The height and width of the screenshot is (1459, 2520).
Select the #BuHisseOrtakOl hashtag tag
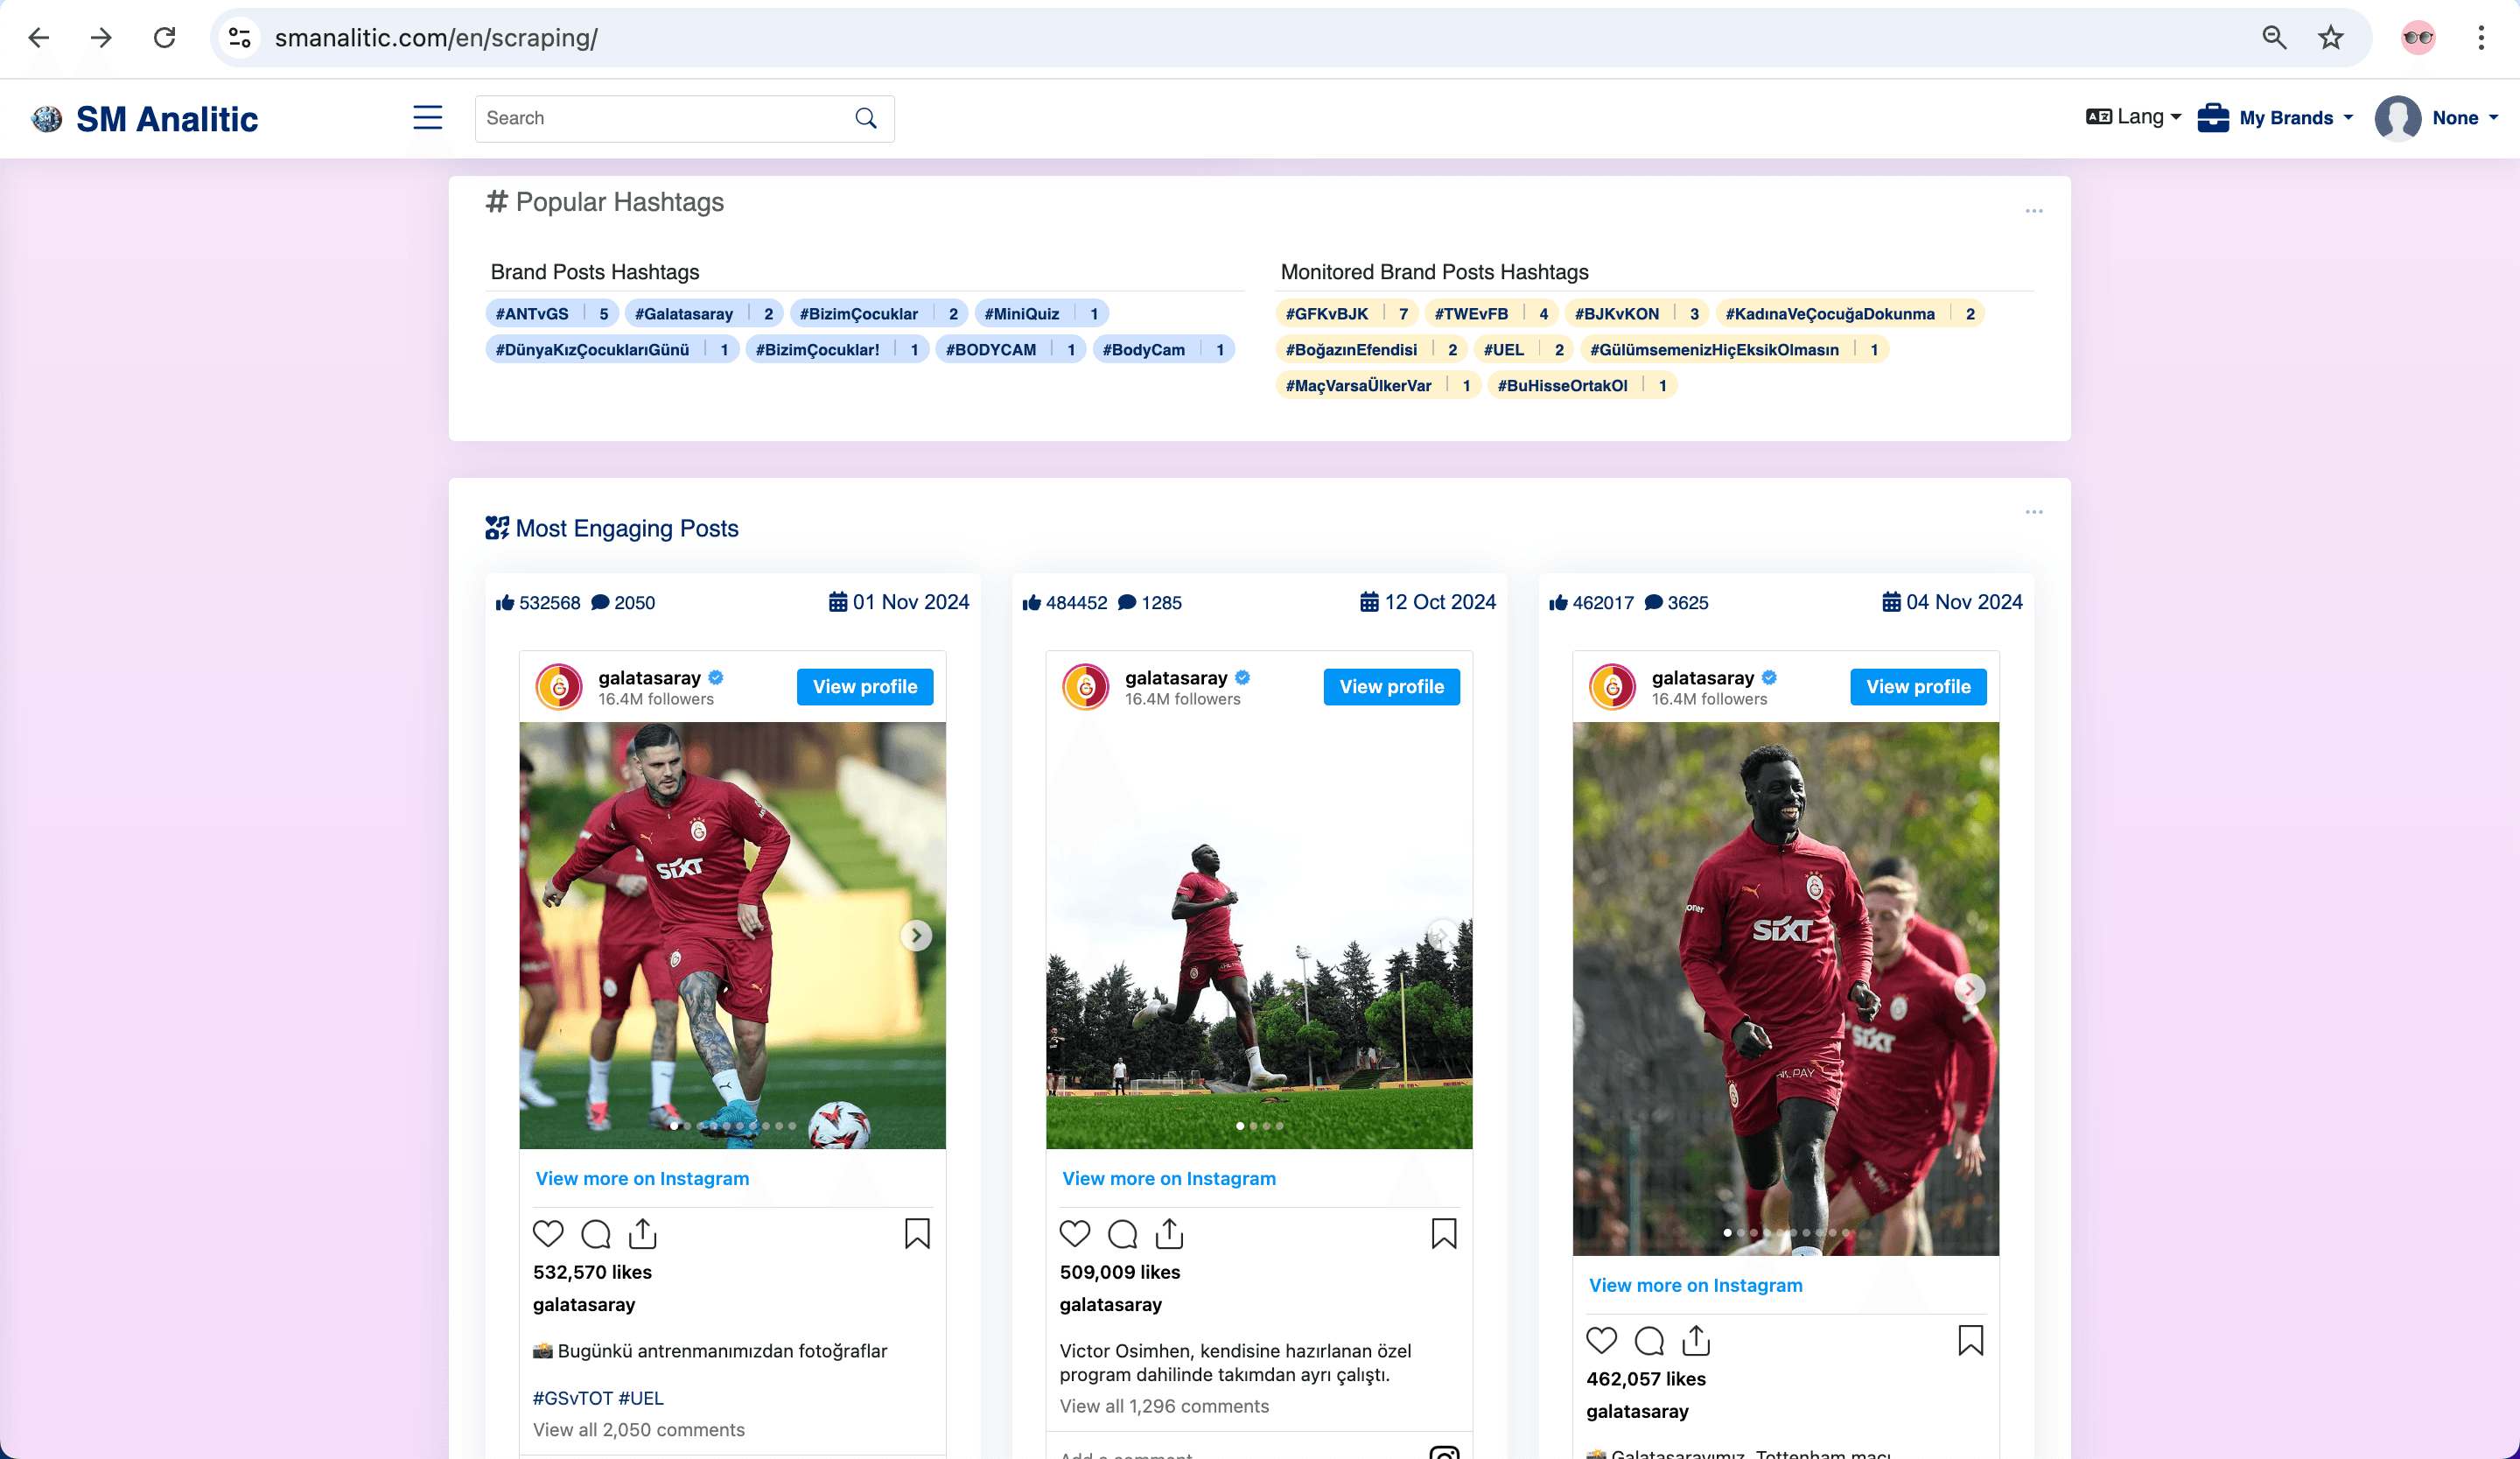(1582, 386)
